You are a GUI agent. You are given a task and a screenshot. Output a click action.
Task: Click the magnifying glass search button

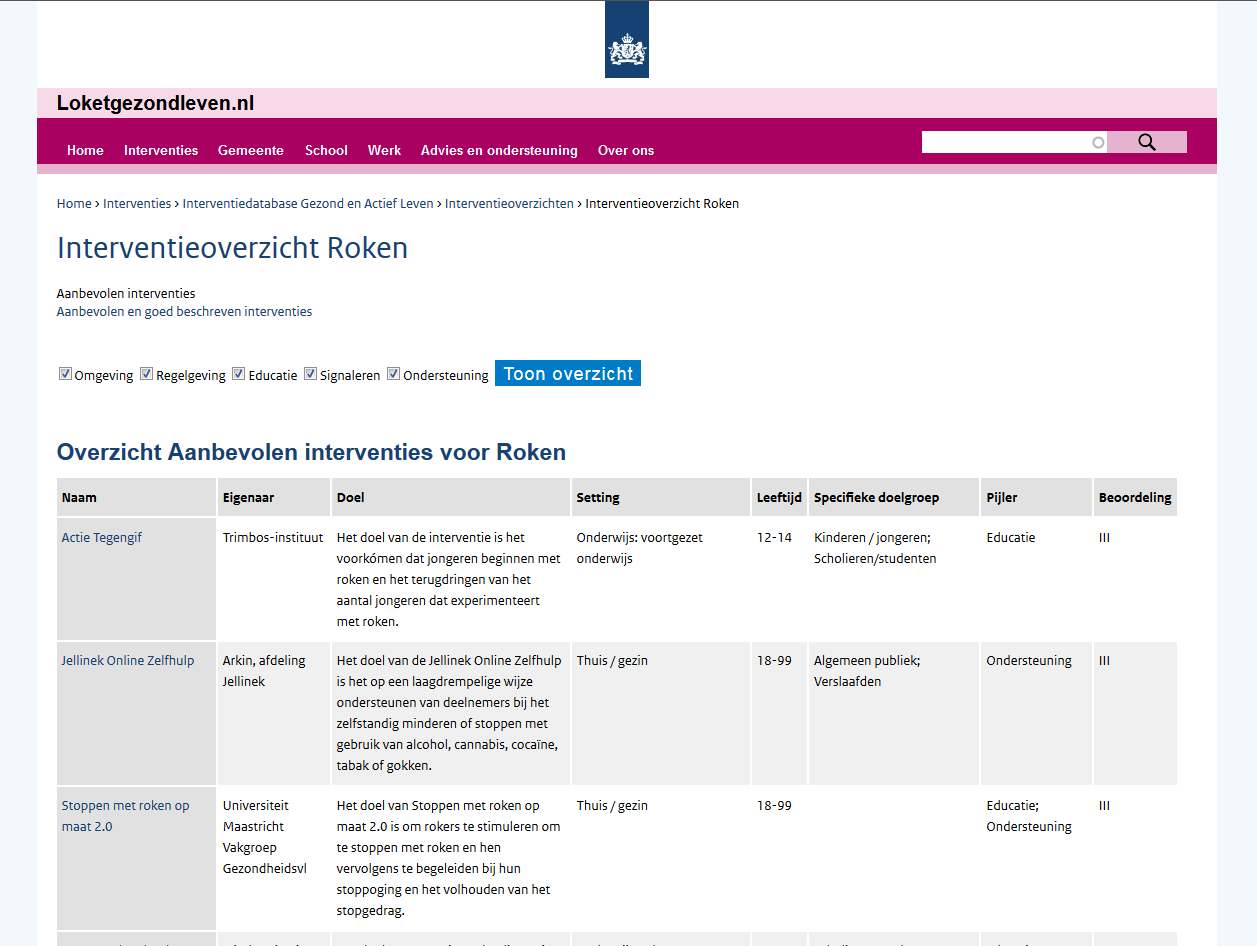(1147, 142)
